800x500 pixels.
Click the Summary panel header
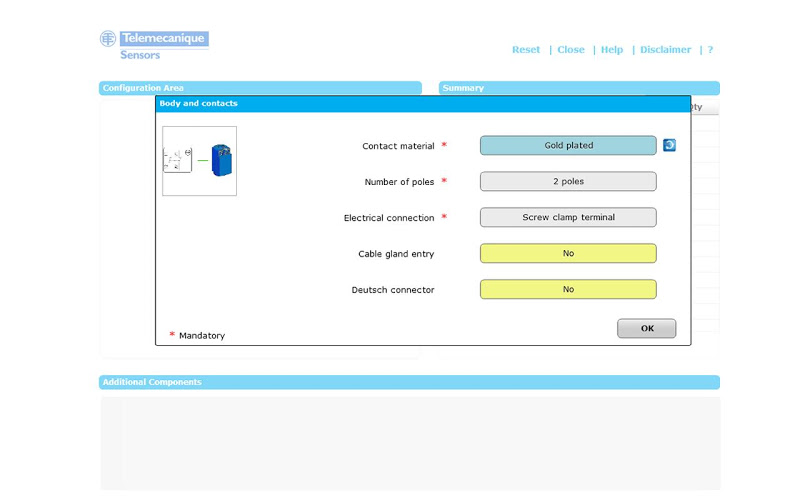point(579,88)
